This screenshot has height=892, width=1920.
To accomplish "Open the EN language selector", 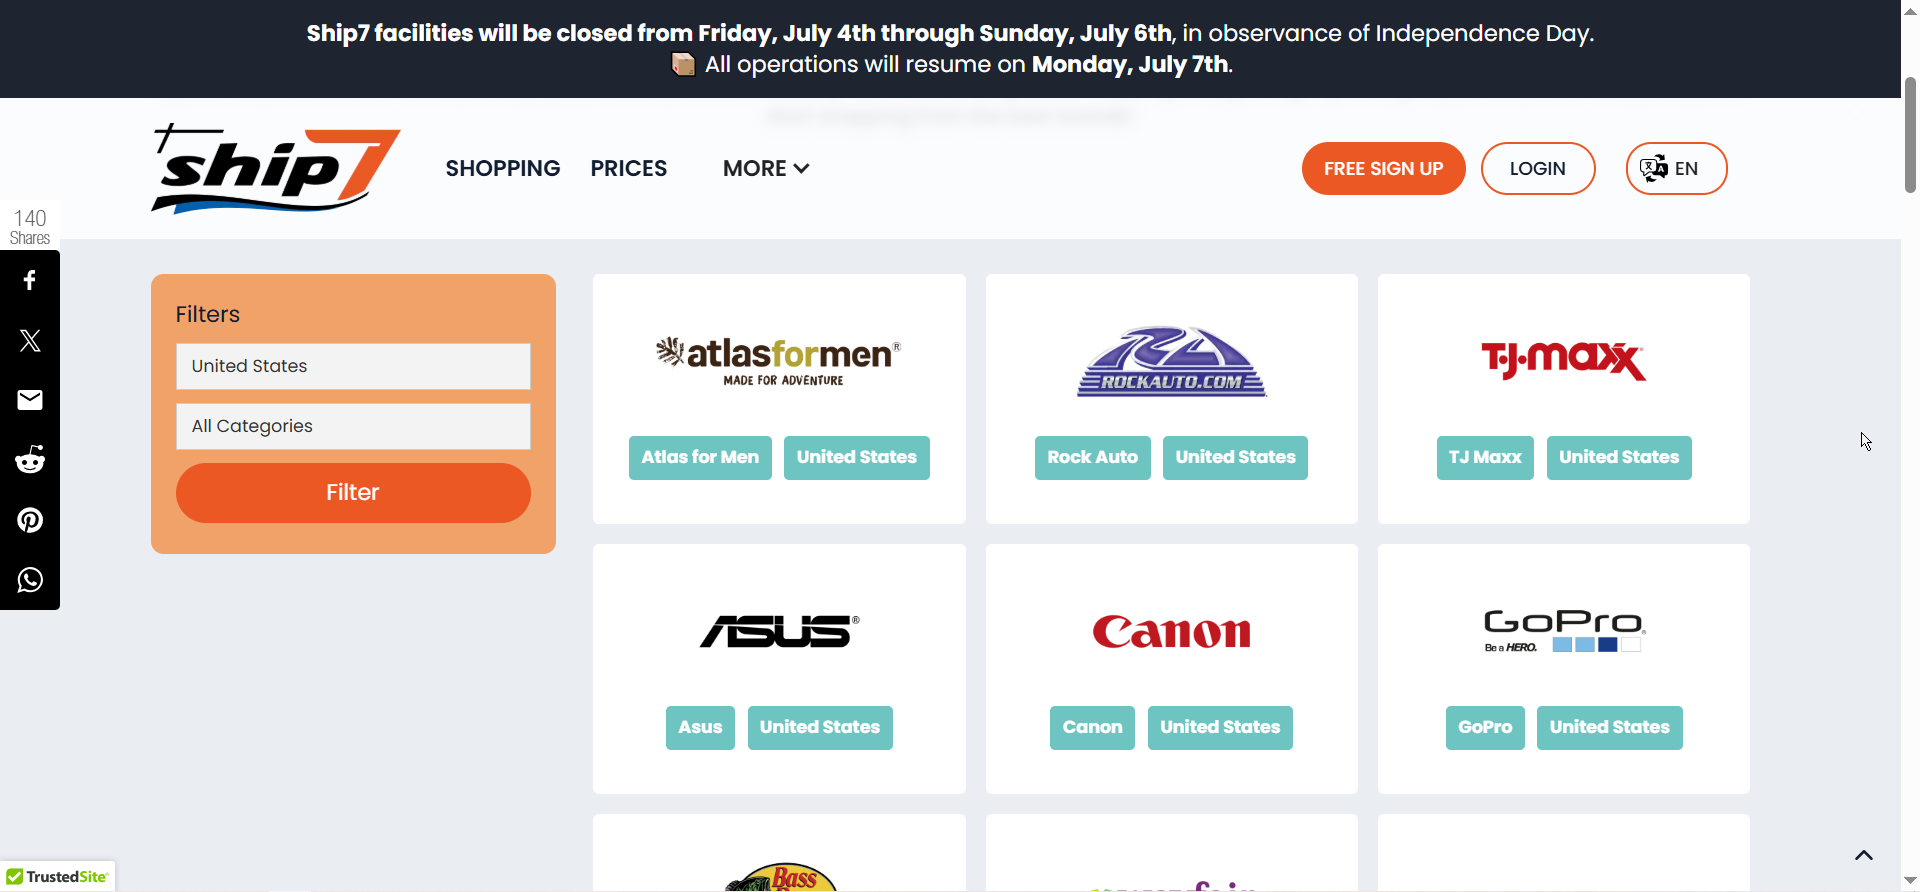I will (x=1676, y=169).
